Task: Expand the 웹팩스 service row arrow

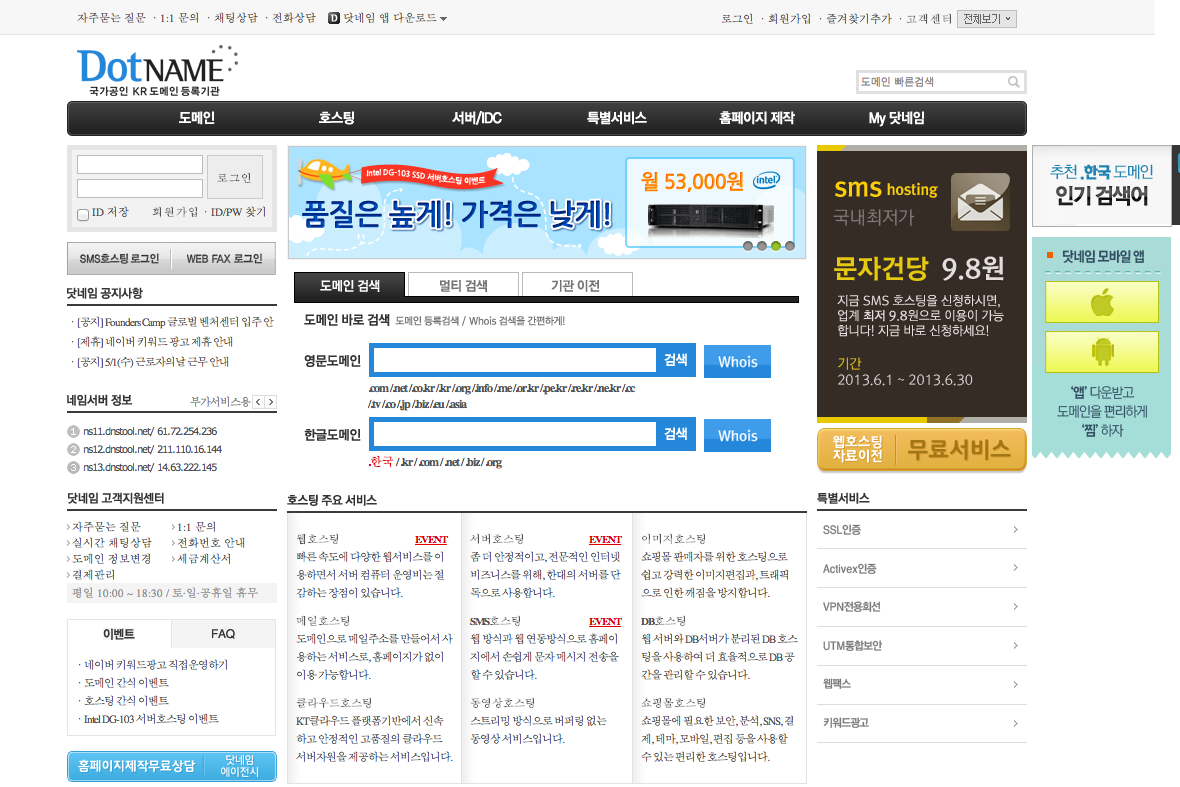Action: [x=1015, y=684]
